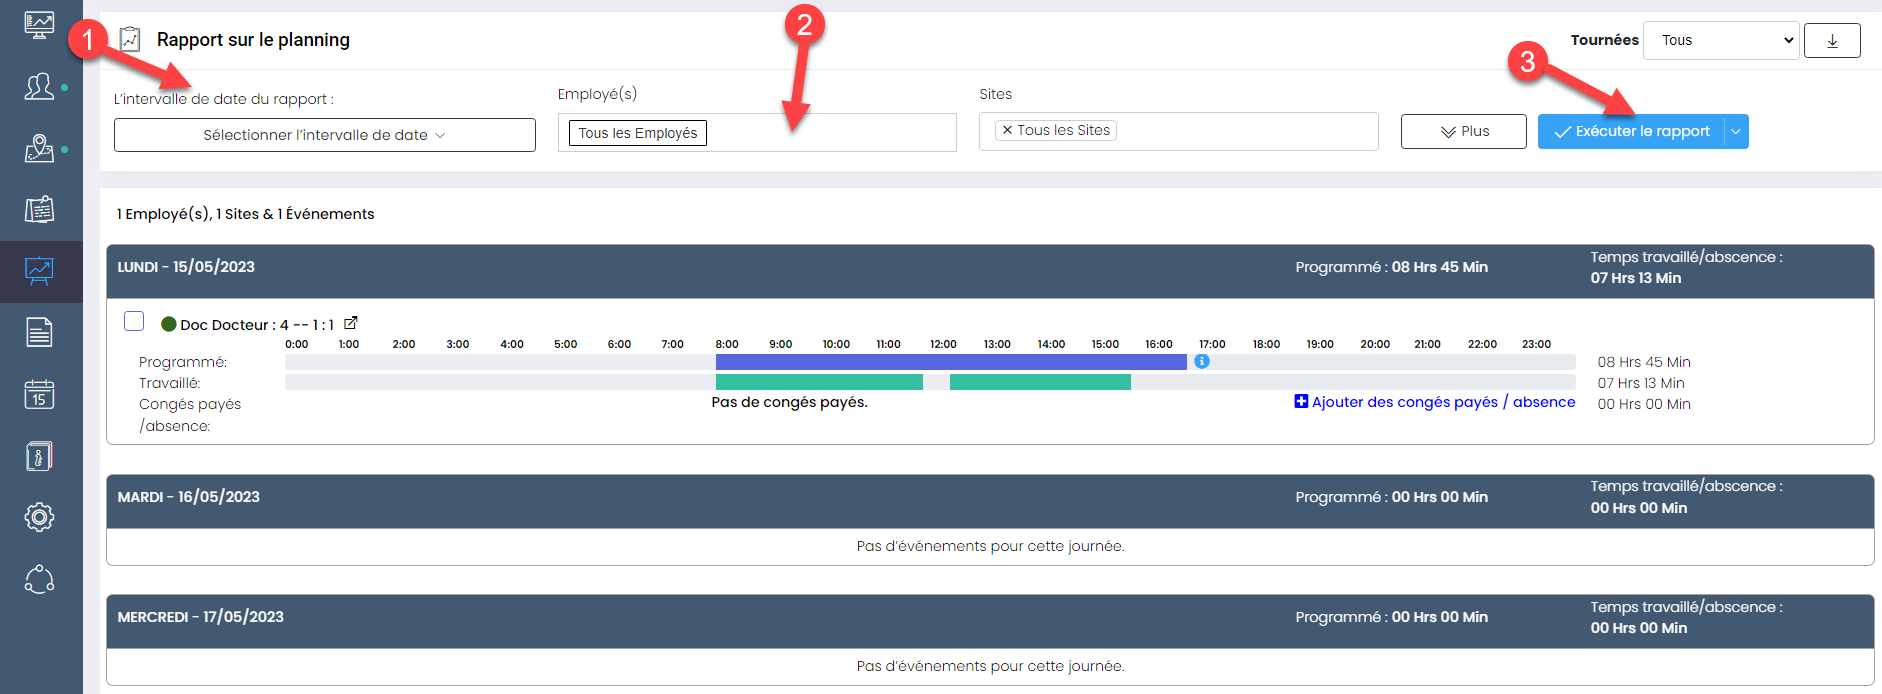Screen dimensions: 1882x694
Task: Tick the checkbox beside Doc Docteur
Action: [134, 321]
